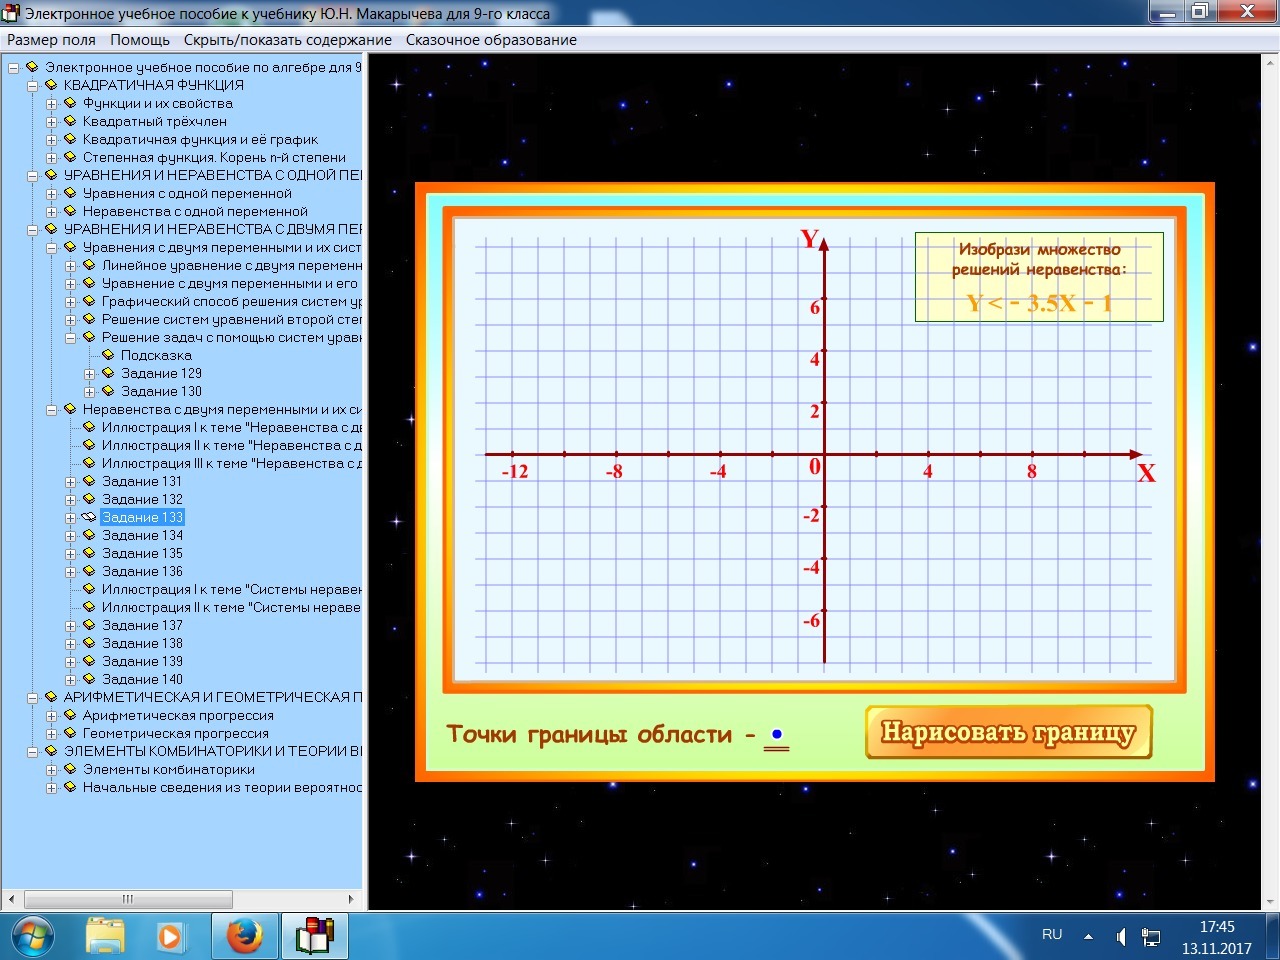
Task: Open the Windows Start button
Action: pos(33,937)
